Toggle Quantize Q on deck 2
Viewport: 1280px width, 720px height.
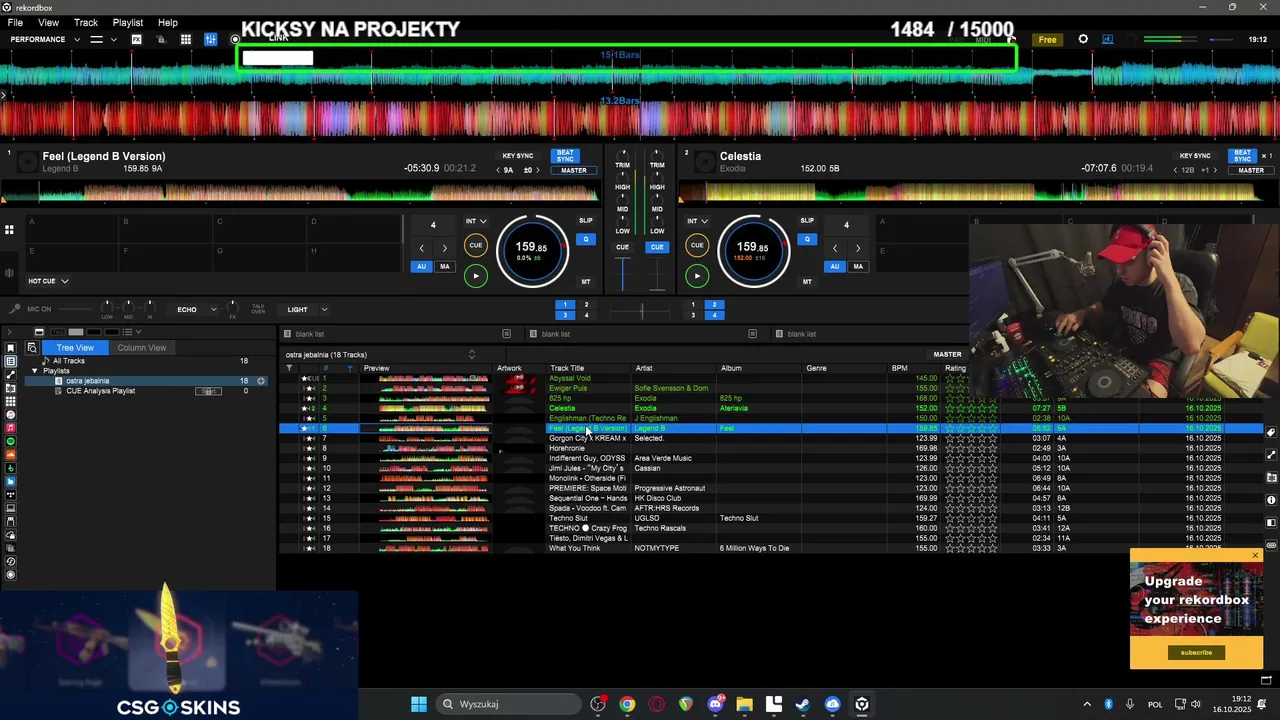(807, 239)
